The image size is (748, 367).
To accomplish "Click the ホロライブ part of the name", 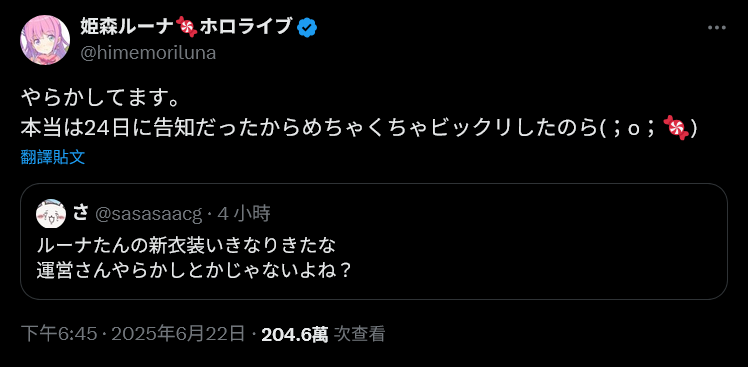I will (x=246, y=28).
